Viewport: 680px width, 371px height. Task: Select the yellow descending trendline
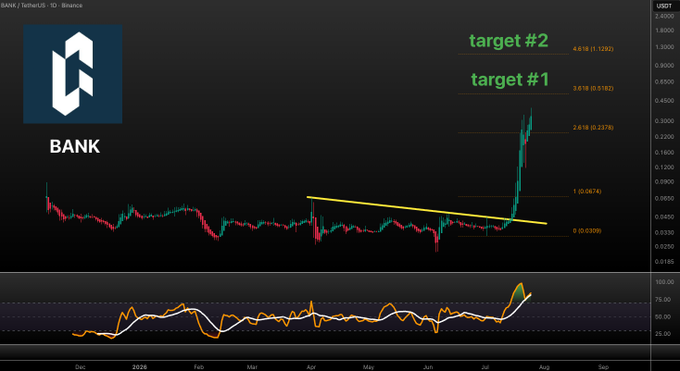pyautogui.click(x=427, y=210)
